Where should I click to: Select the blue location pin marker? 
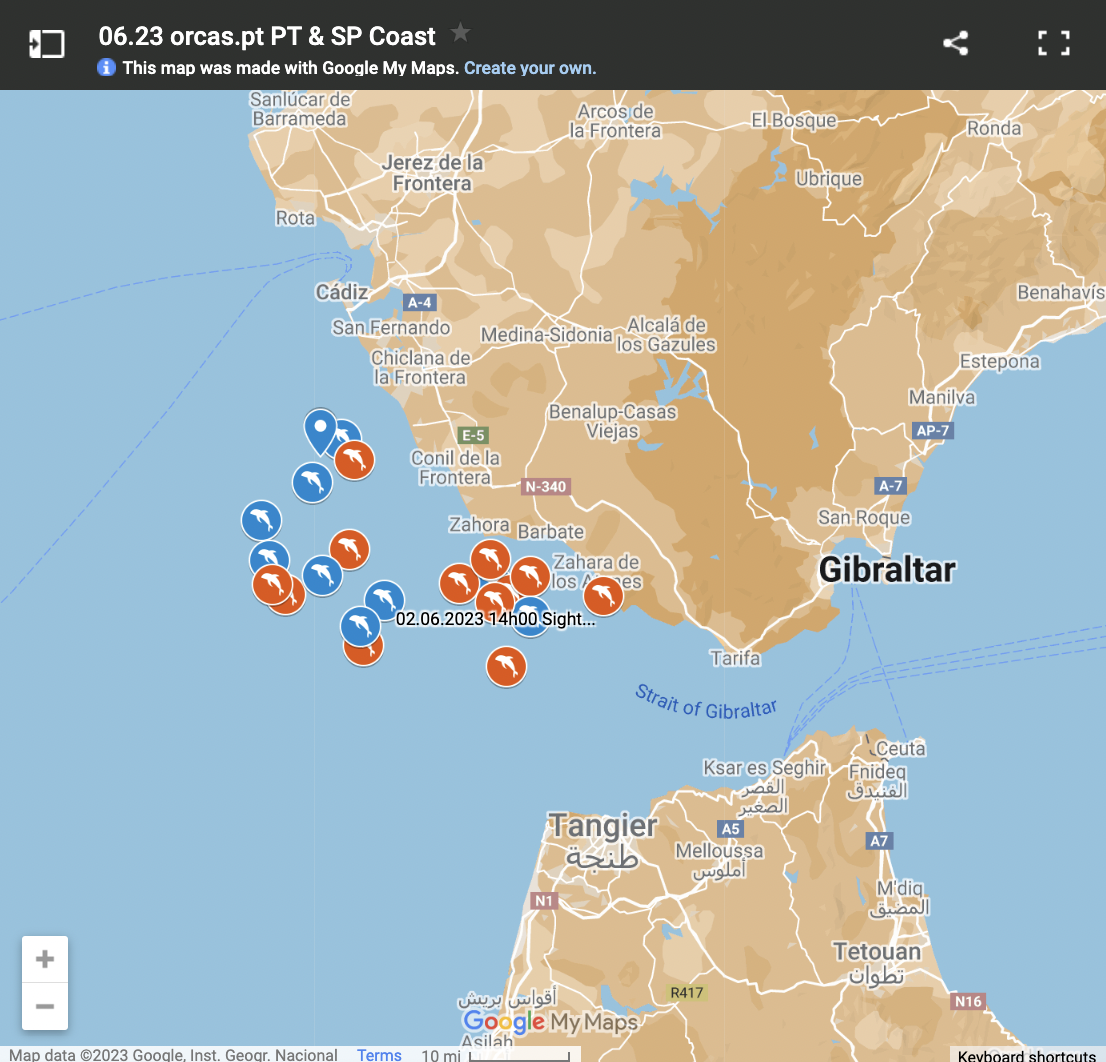(320, 429)
